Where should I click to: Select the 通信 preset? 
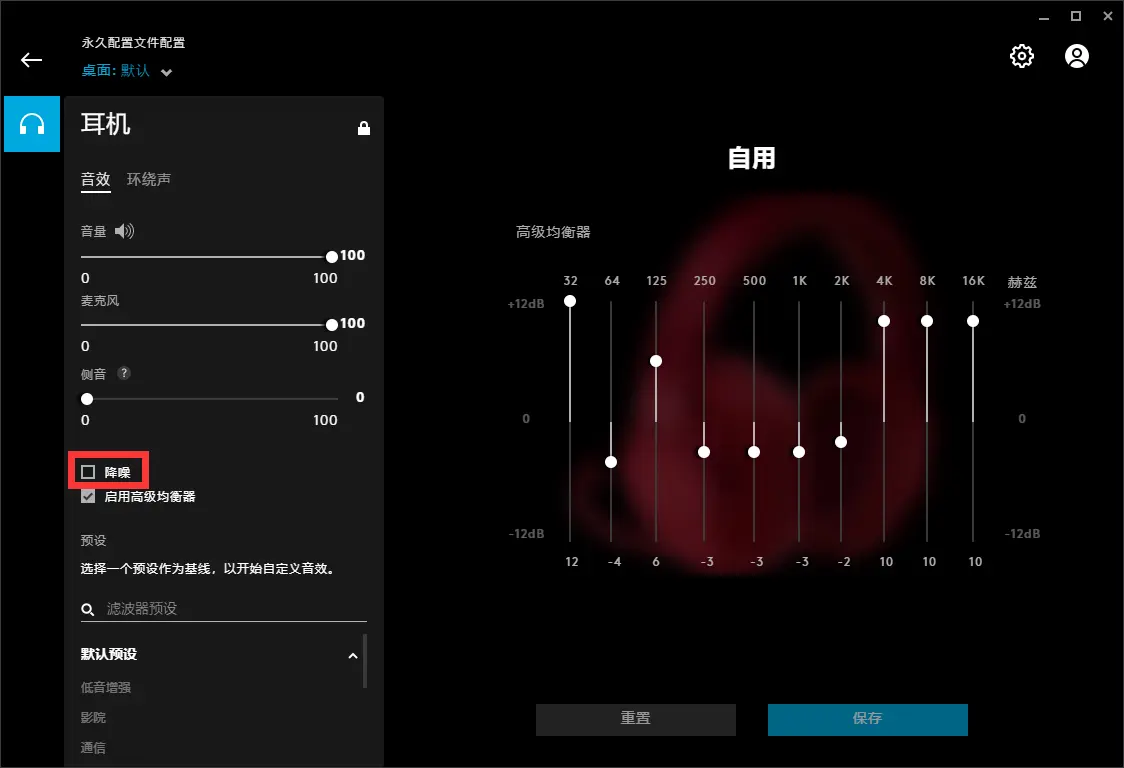(93, 747)
